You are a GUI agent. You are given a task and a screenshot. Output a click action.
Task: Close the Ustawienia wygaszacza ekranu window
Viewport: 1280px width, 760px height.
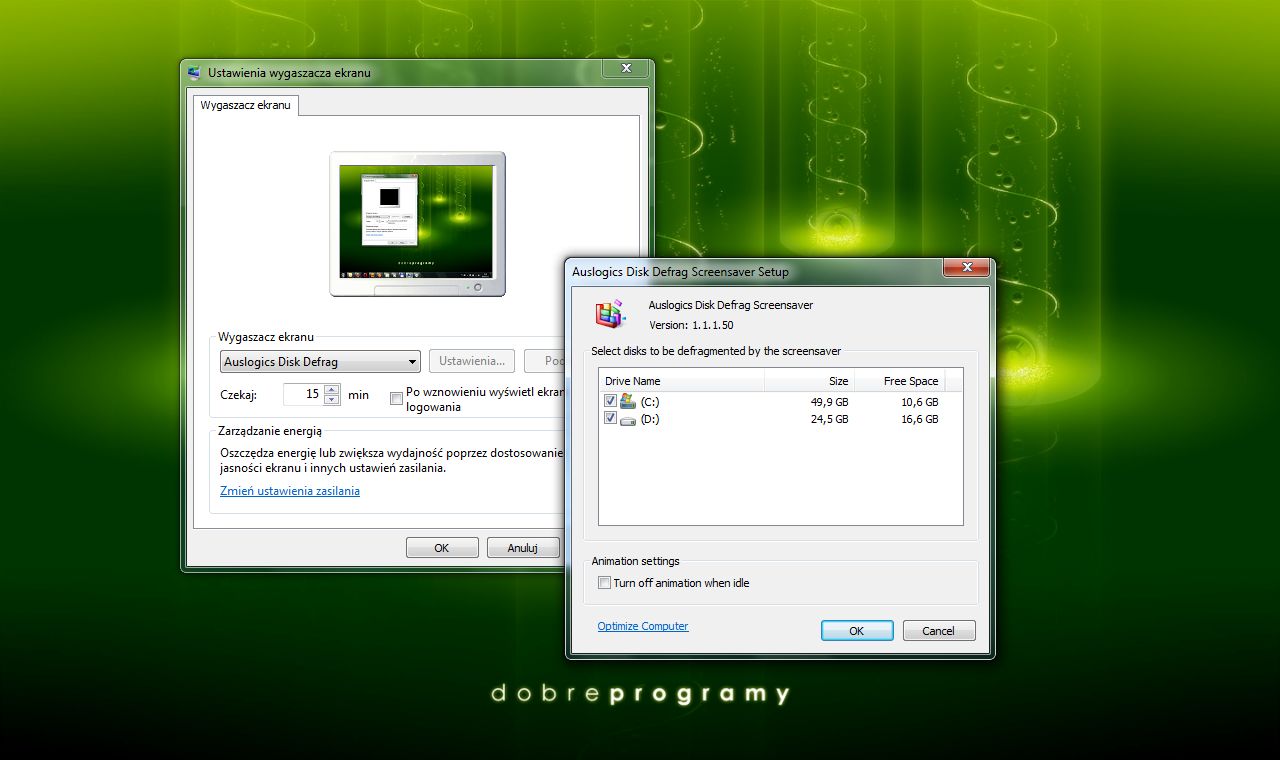pyautogui.click(x=626, y=68)
